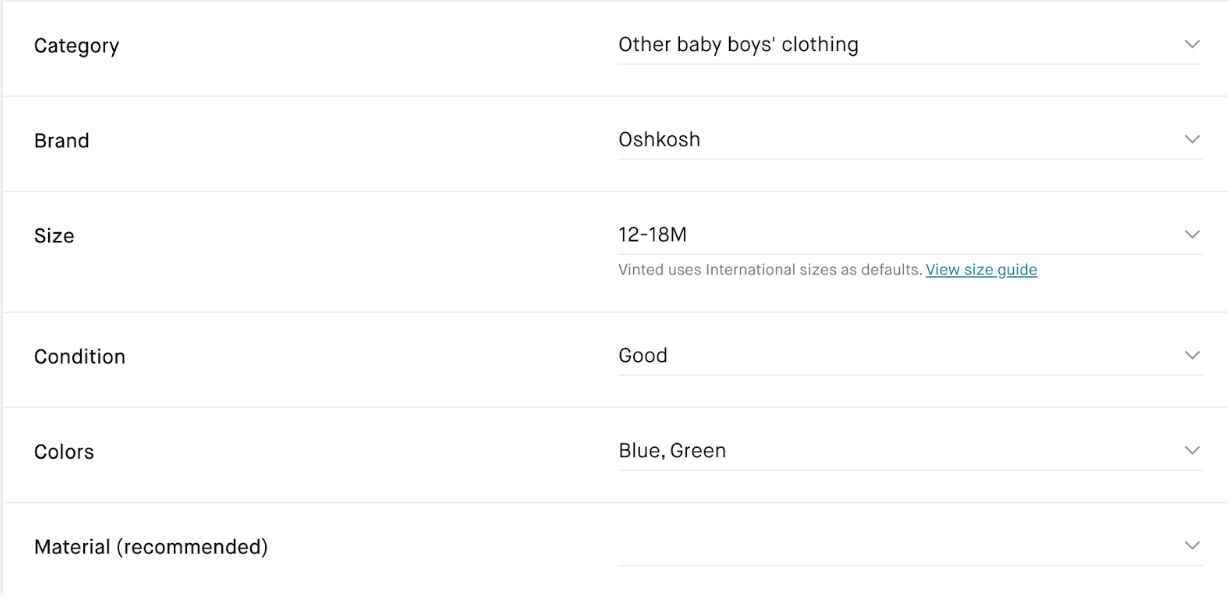Click the Category row label
Image resolution: width=1228 pixels, height=596 pixels.
pyautogui.click(x=76, y=42)
